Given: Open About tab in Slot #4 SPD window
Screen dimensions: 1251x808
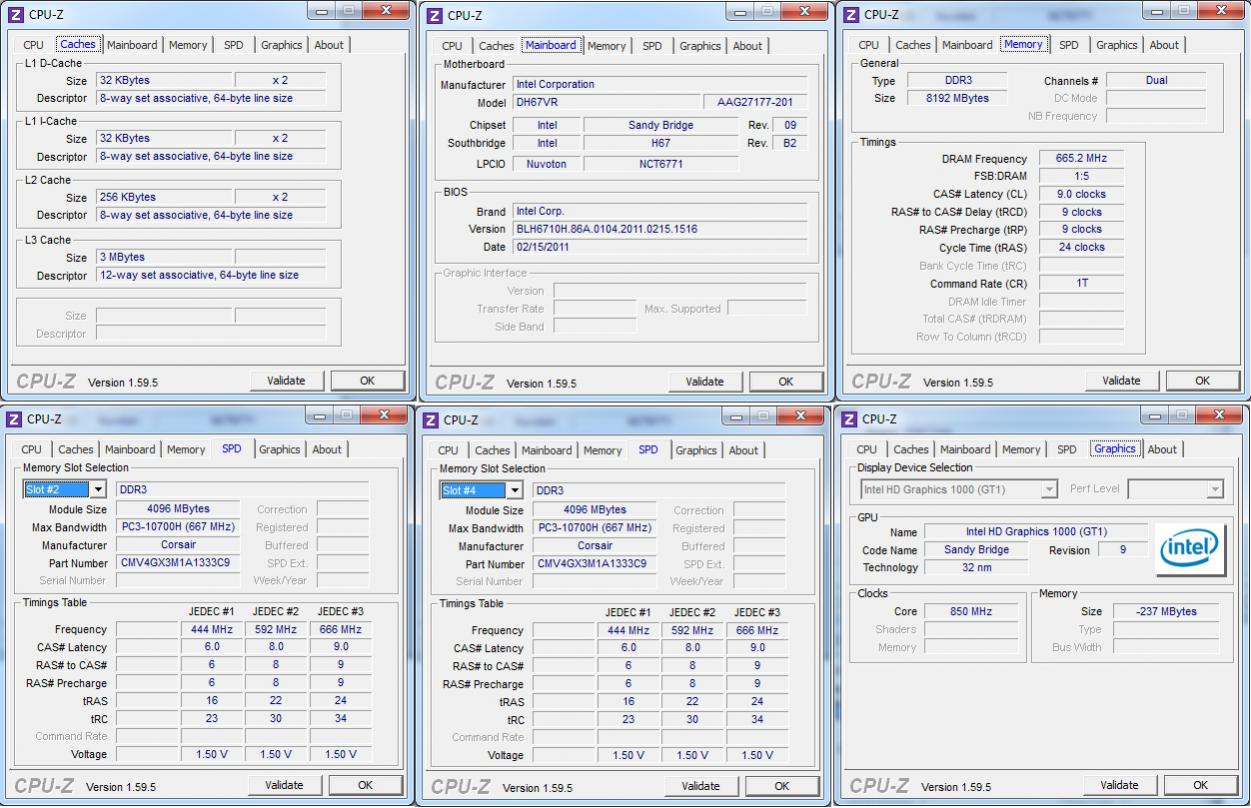Looking at the screenshot, I should click(x=743, y=451).
